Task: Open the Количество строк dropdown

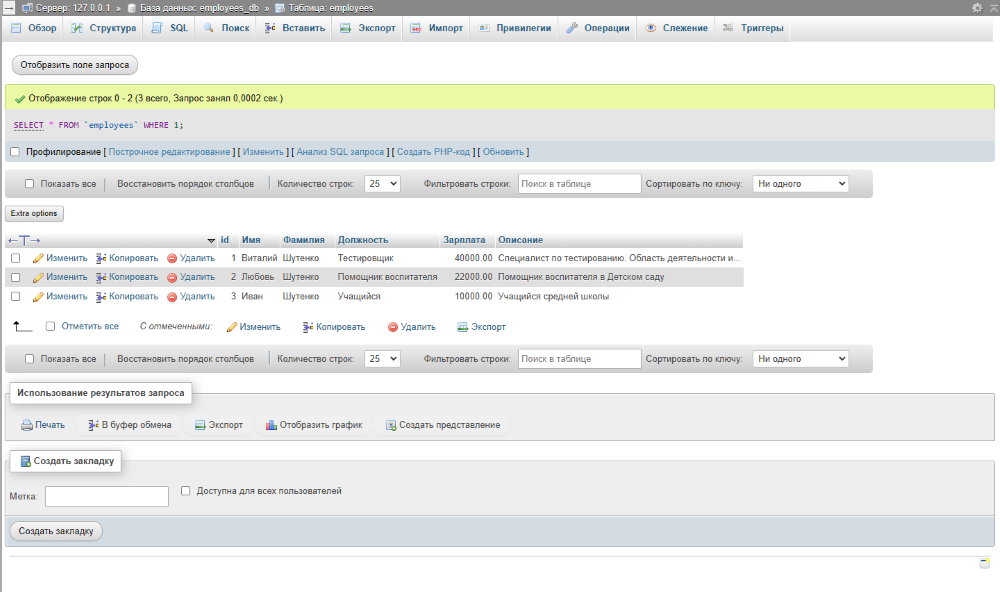Action: (381, 183)
